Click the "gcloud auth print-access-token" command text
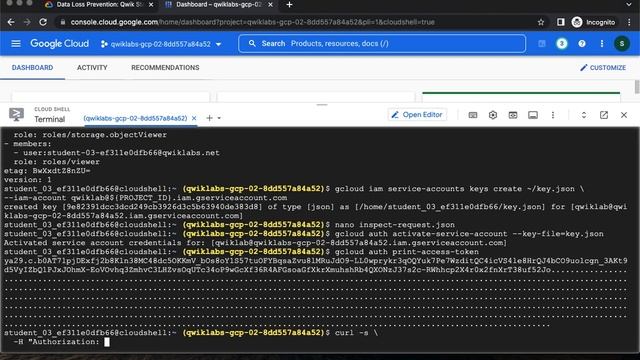640x360 pixels. (407, 252)
